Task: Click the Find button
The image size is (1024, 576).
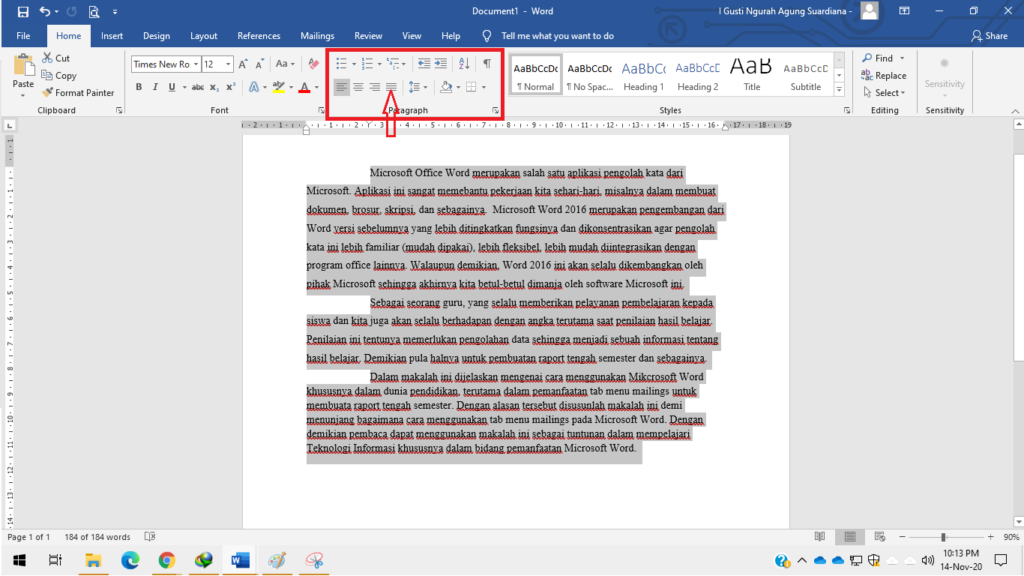Action: pyautogui.click(x=877, y=58)
